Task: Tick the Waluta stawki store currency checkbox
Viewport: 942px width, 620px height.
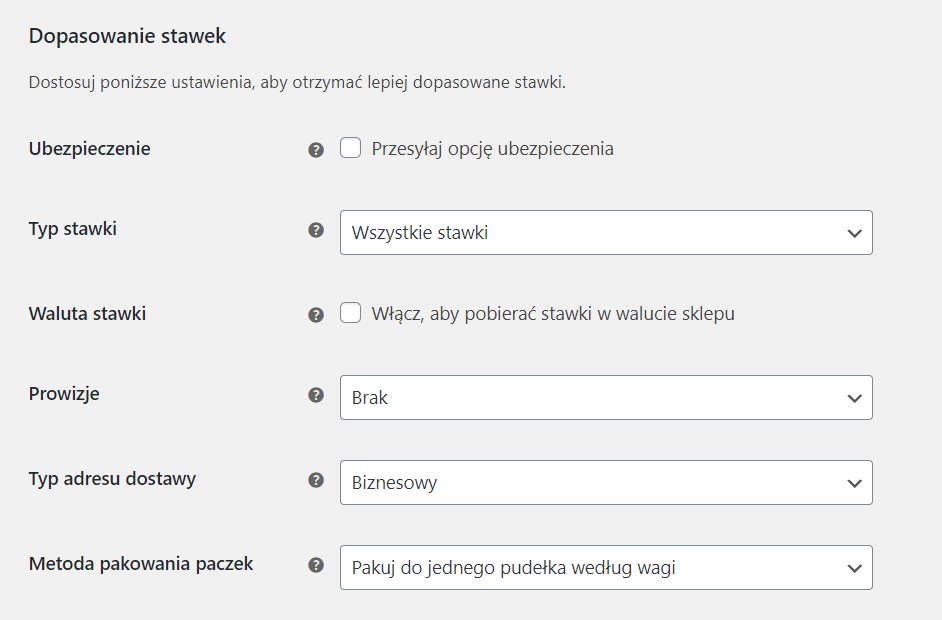Action: pos(350,313)
